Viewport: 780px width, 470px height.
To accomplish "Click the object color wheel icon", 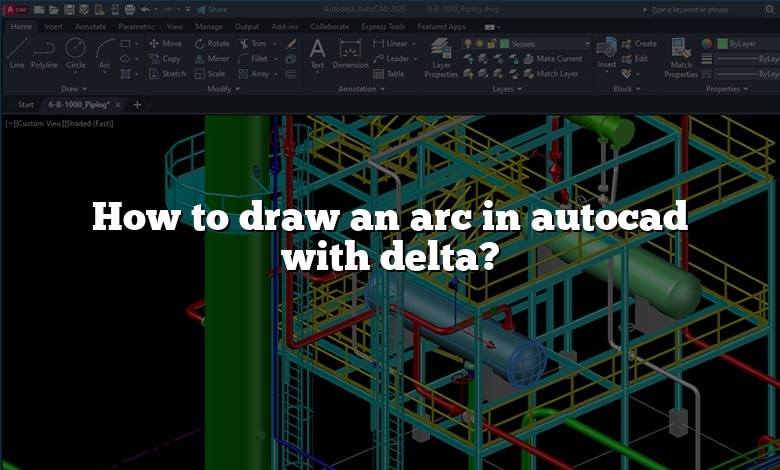I will click(707, 44).
